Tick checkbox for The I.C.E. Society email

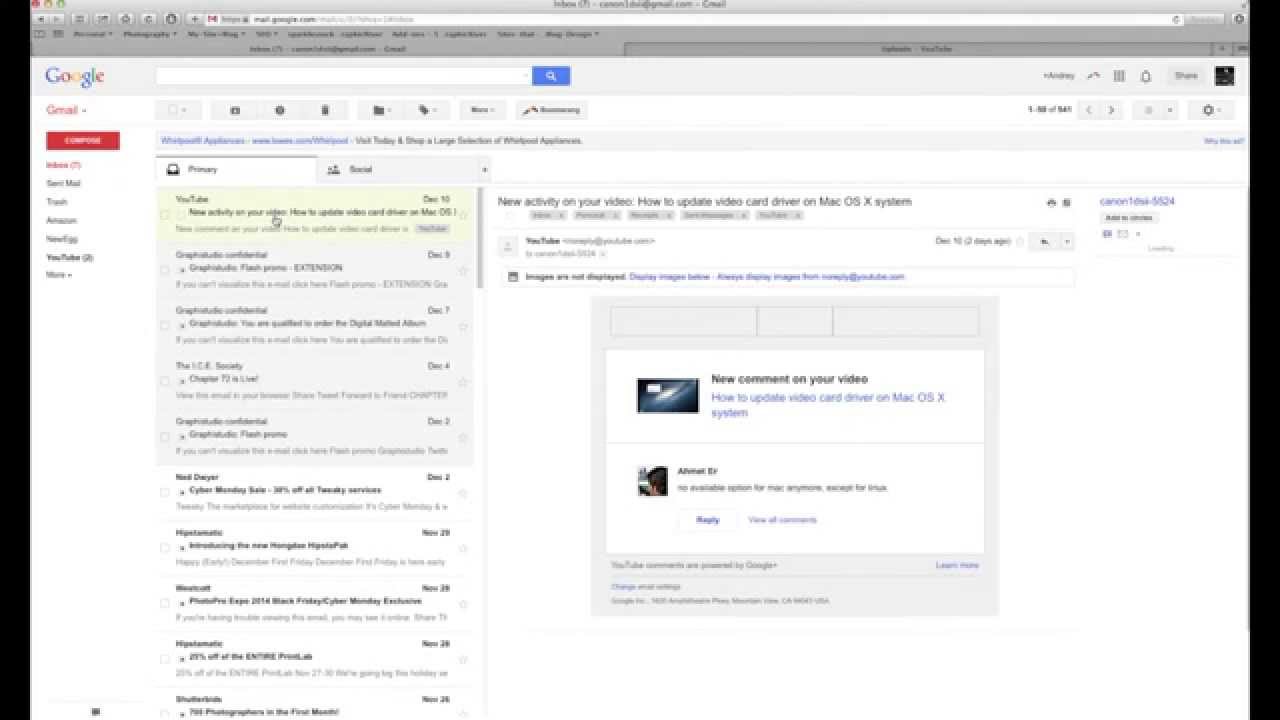tap(165, 380)
